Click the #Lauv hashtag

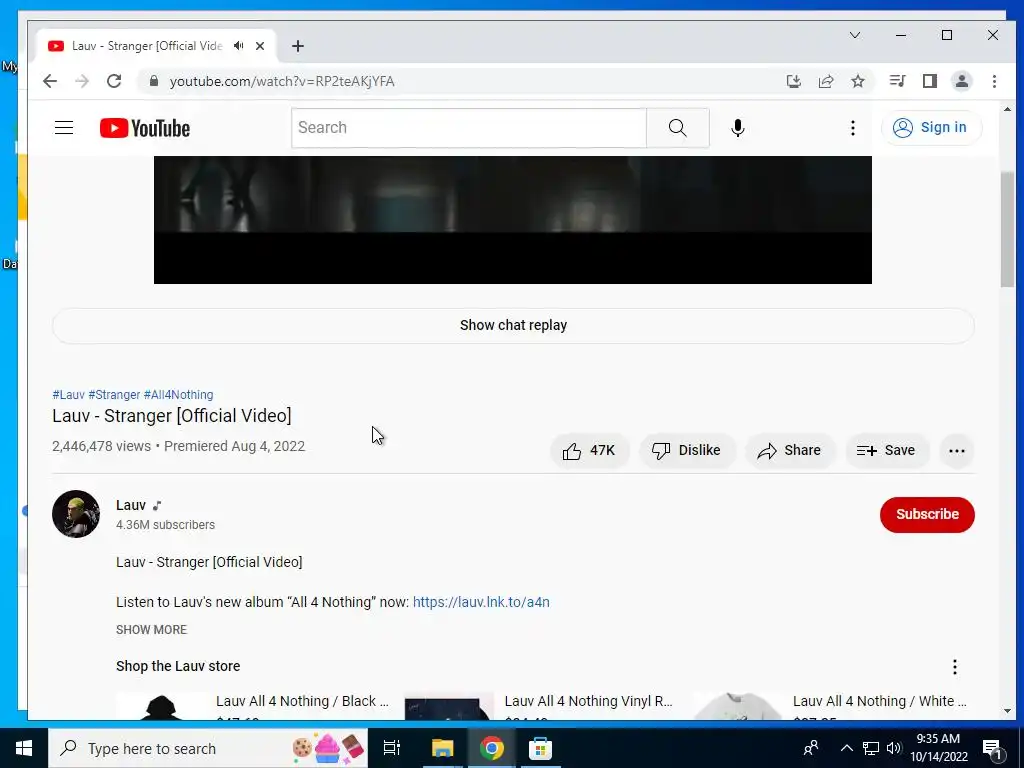tap(69, 394)
